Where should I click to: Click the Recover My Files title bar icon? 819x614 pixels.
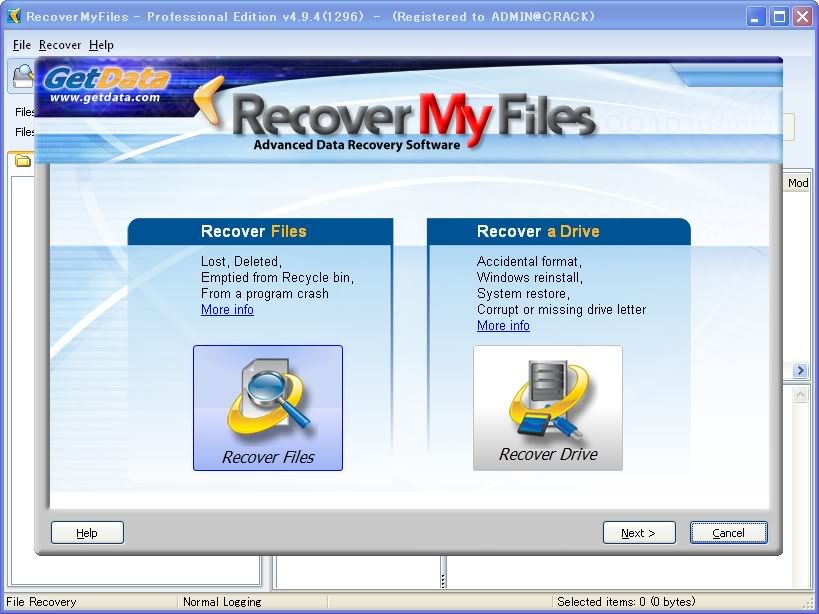(13, 16)
